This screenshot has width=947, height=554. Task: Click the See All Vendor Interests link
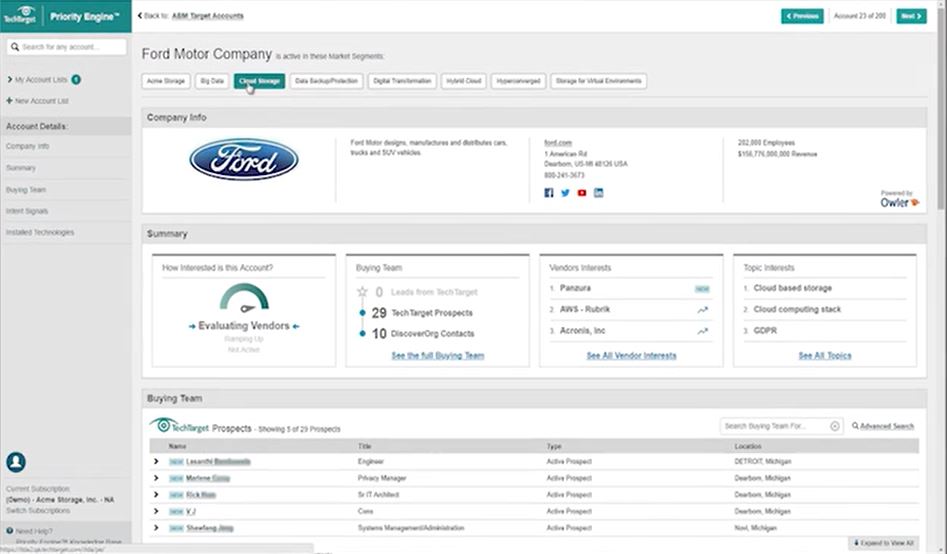pos(631,355)
